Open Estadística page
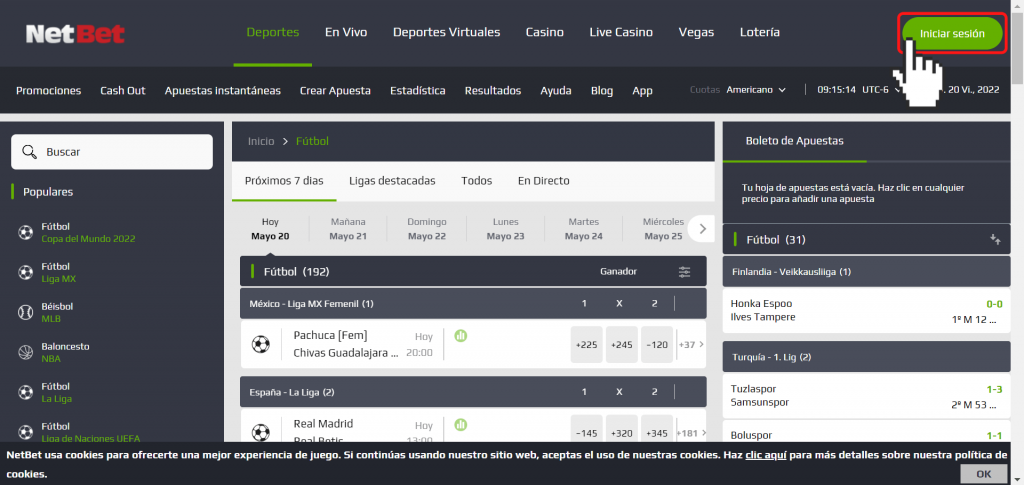Viewport: 1024px width, 485px height. (418, 91)
